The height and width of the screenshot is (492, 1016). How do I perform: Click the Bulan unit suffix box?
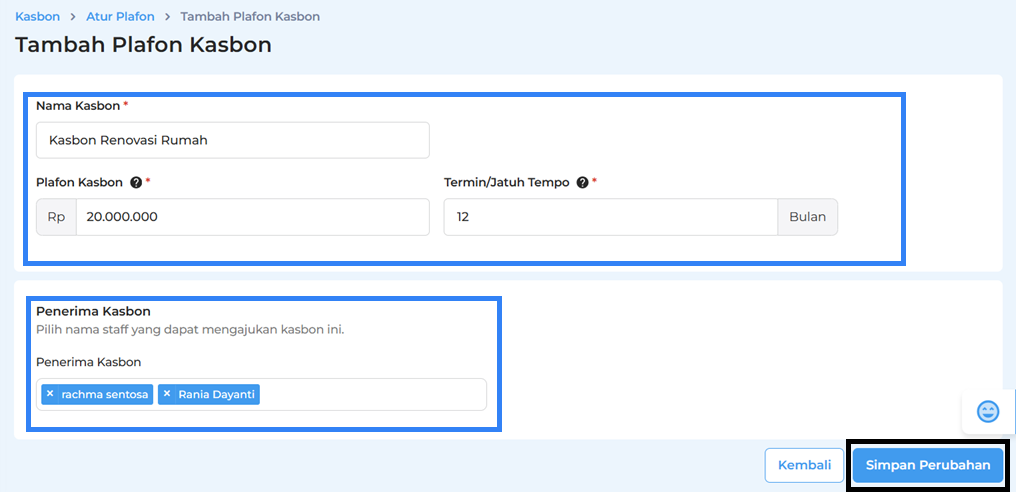tap(807, 217)
